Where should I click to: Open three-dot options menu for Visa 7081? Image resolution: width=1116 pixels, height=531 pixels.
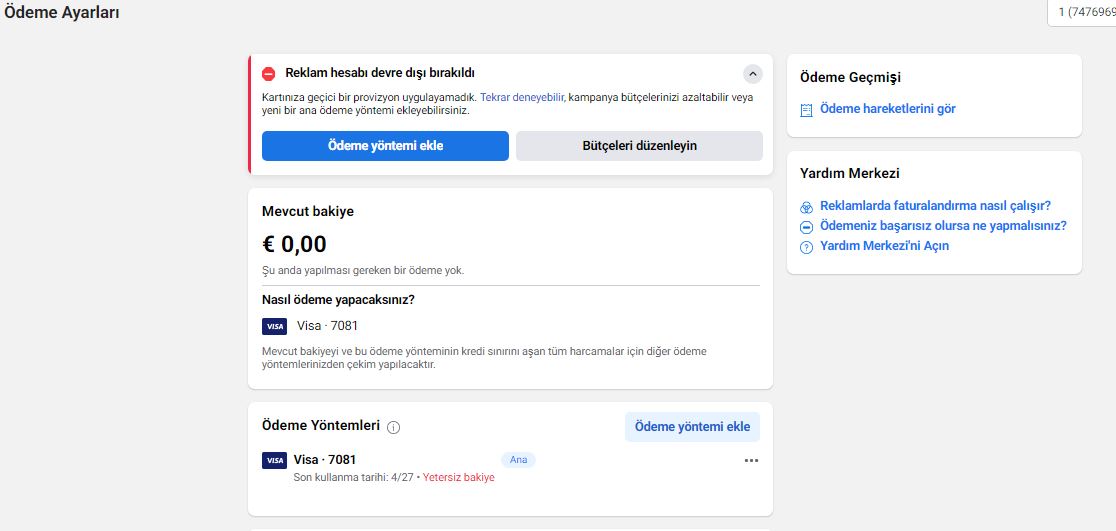(752, 461)
